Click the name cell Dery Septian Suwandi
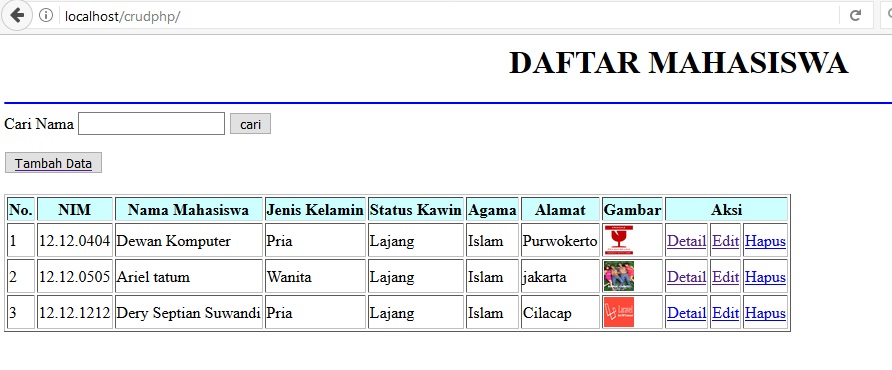892x370 pixels. click(188, 313)
